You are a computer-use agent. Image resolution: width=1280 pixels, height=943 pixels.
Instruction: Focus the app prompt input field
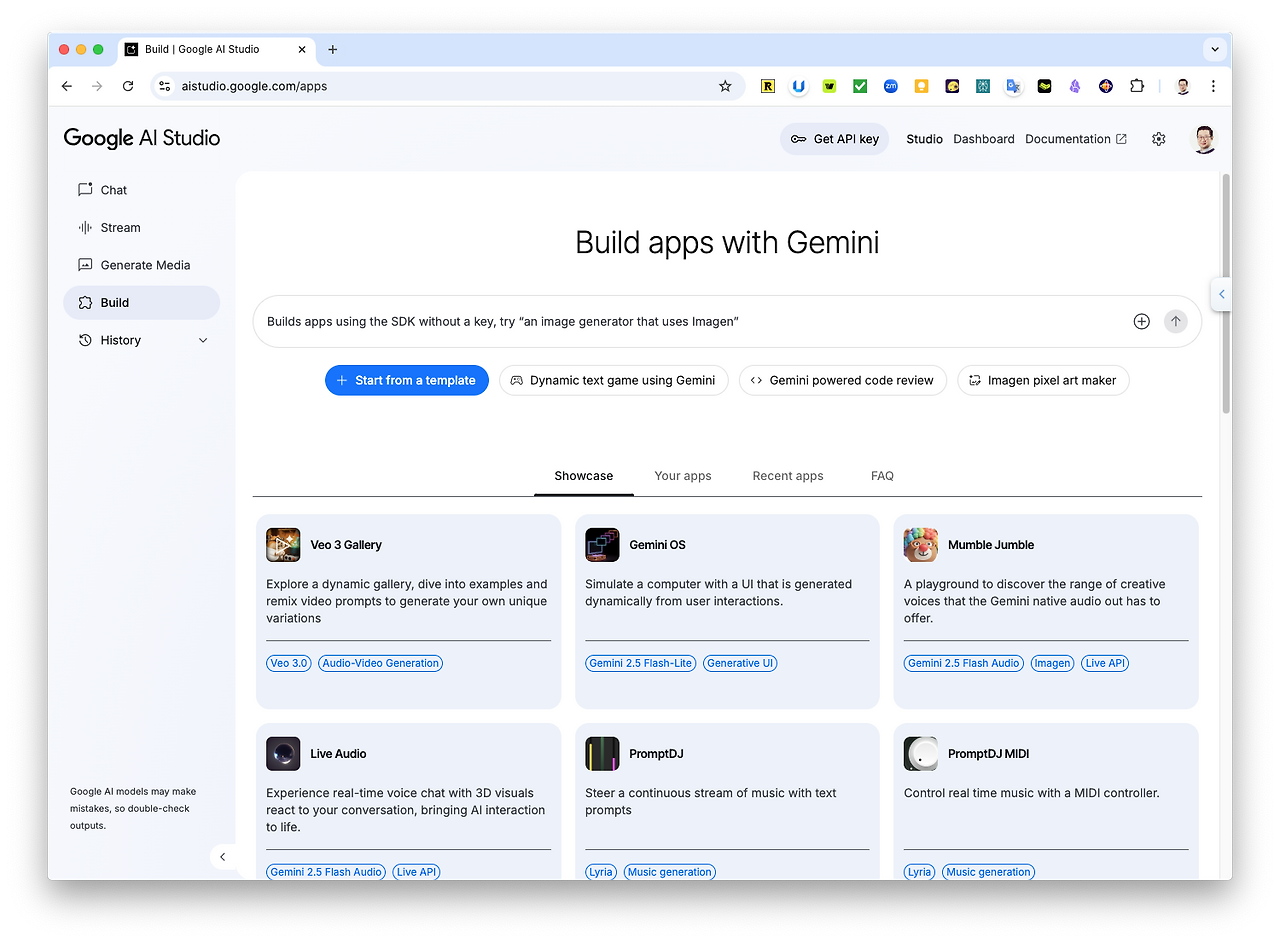pos(692,322)
